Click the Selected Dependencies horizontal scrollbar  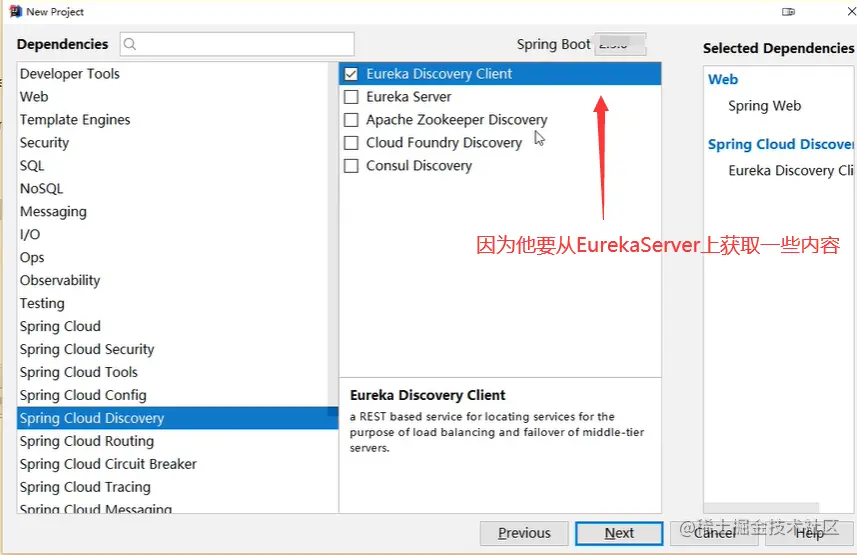point(761,508)
